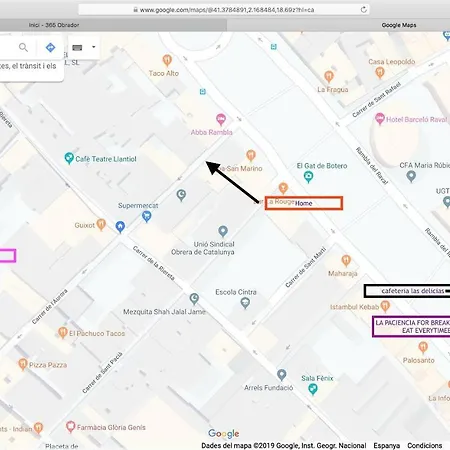450x450 pixels.
Task: Click the search magnifier icon
Action: tap(23, 47)
